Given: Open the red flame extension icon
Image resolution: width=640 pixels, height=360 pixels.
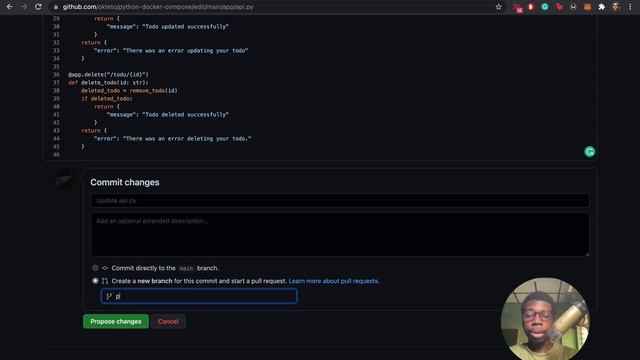Looking at the screenshot, I should tap(531, 7).
